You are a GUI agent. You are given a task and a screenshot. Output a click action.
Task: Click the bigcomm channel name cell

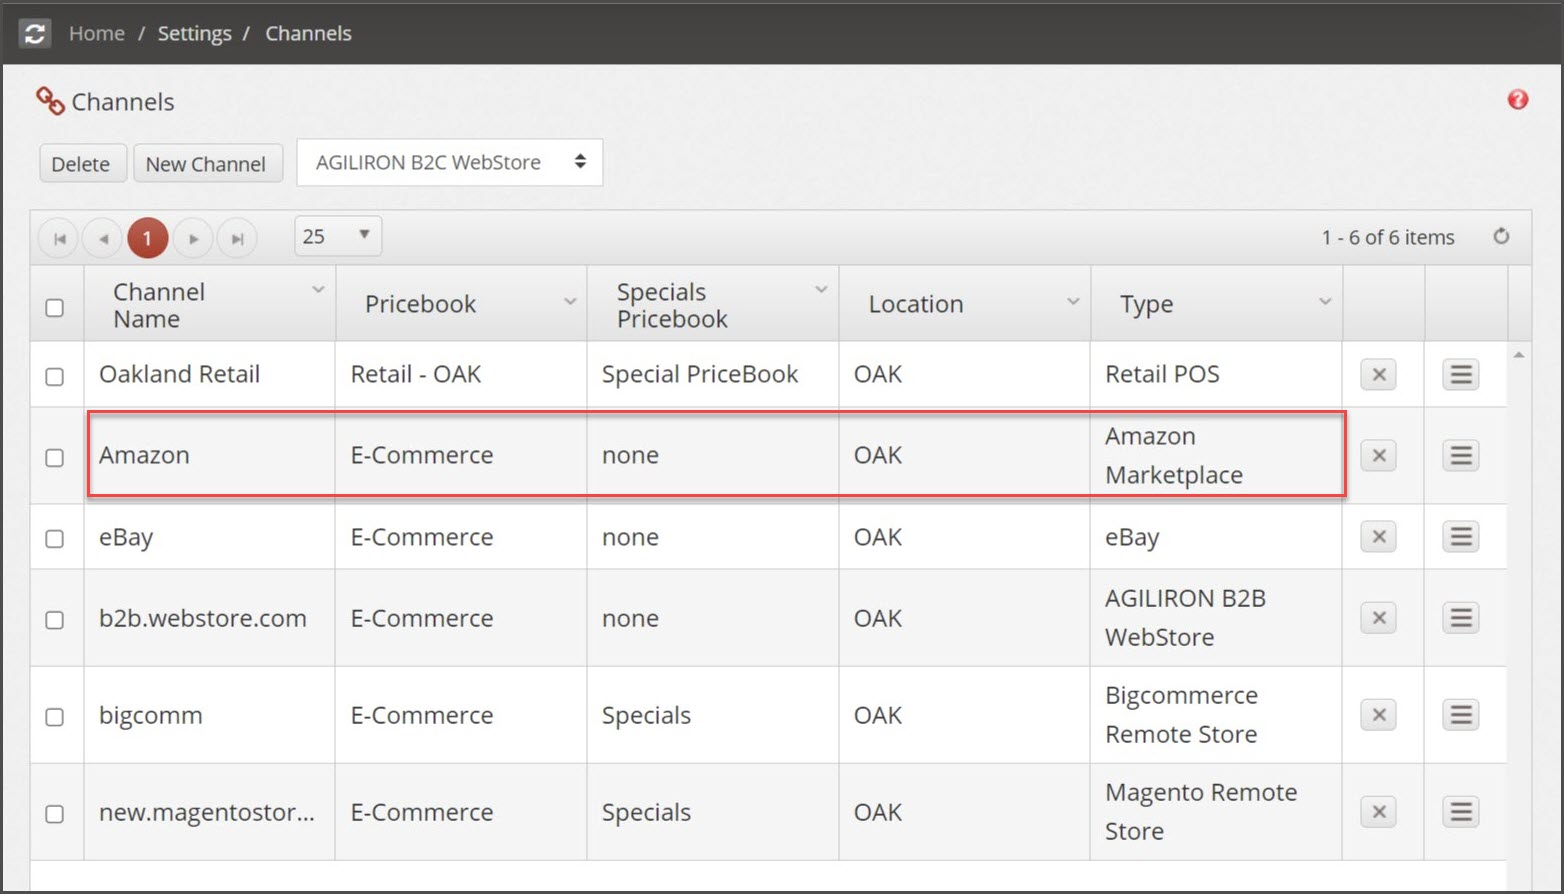point(209,715)
